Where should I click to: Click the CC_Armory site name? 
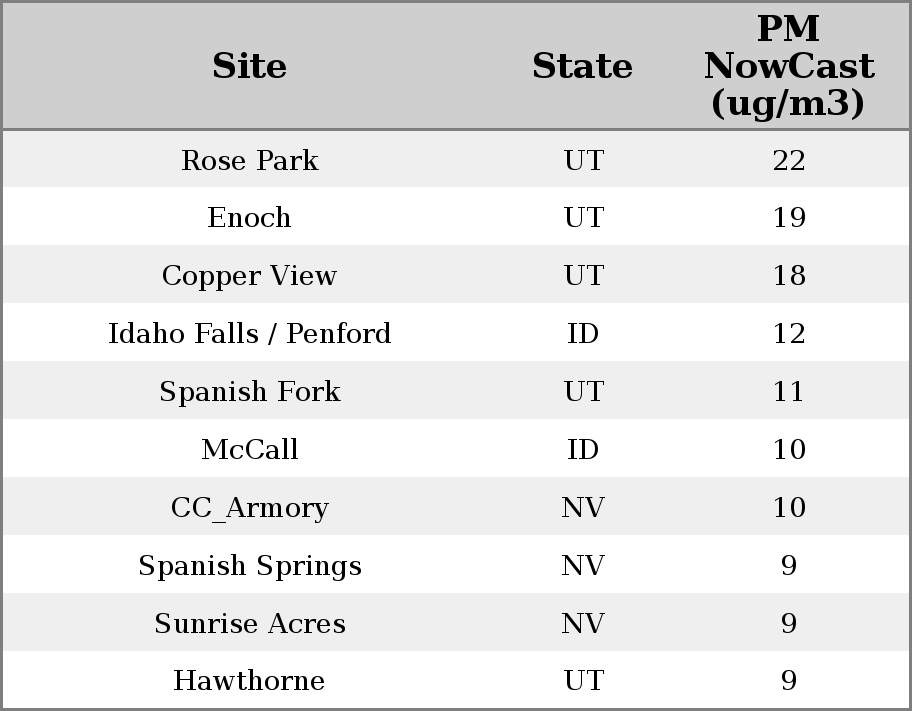click(250, 508)
